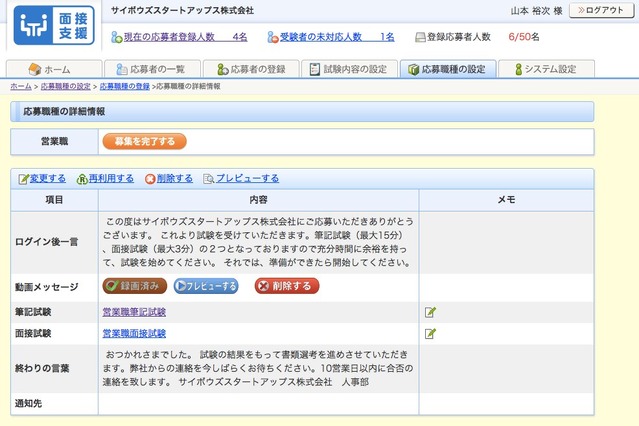Screen dimensions: 639x426
Task: Click the 応募職種の登録 breadcrumb link
Action: [x=125, y=86]
